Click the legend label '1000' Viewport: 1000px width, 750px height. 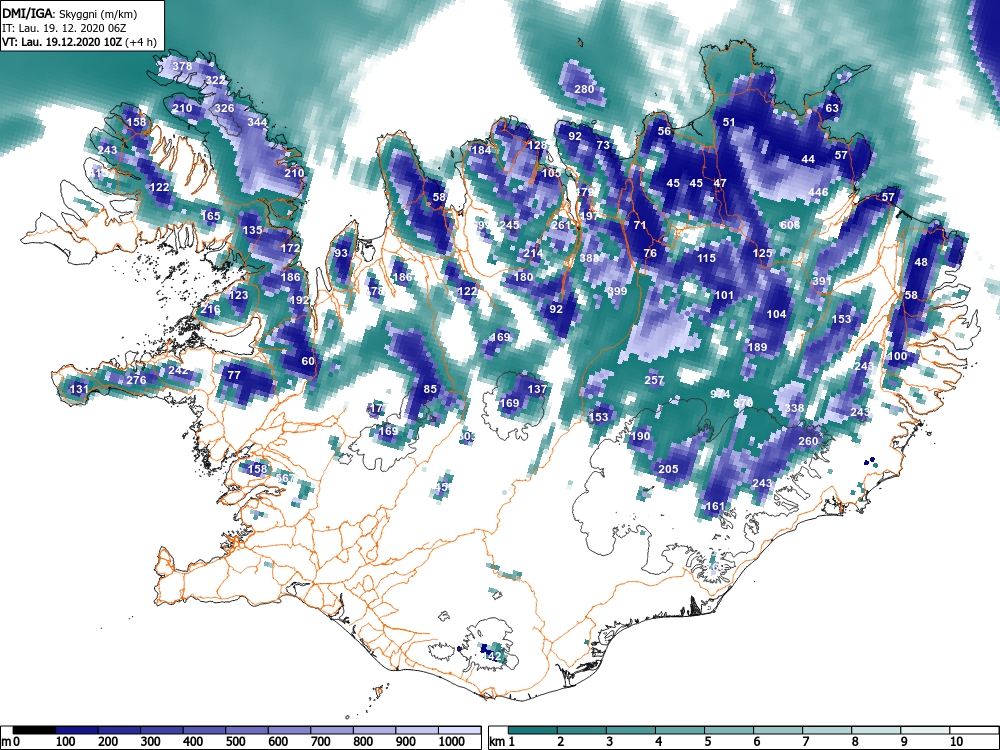tap(453, 741)
